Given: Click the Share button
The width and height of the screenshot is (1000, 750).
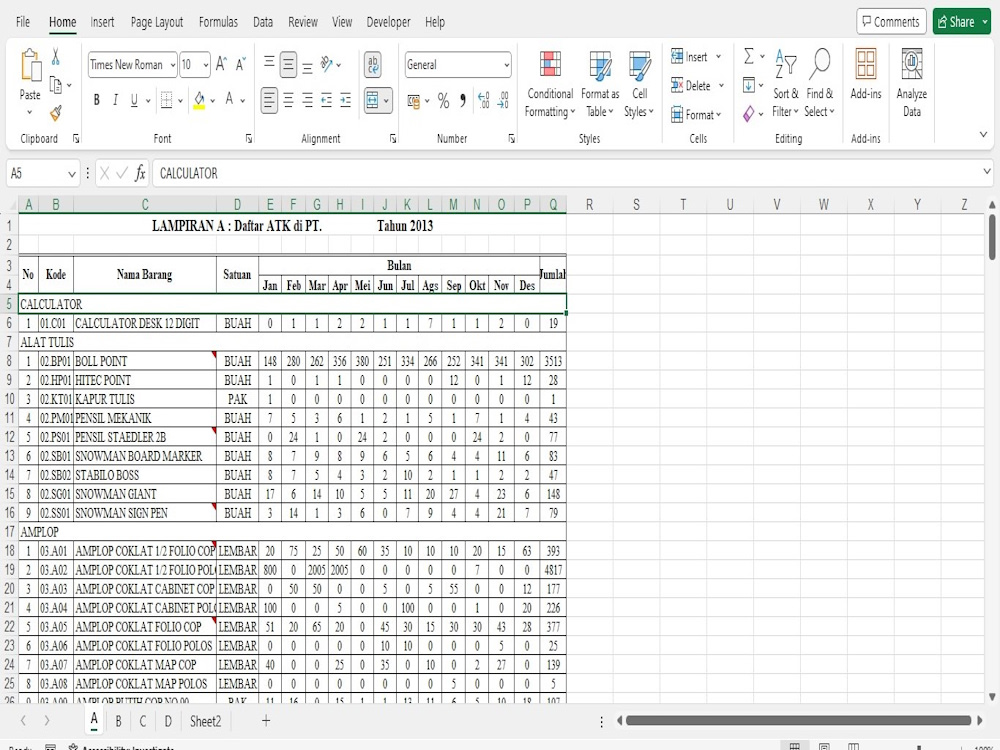Looking at the screenshot, I should (x=962, y=21).
